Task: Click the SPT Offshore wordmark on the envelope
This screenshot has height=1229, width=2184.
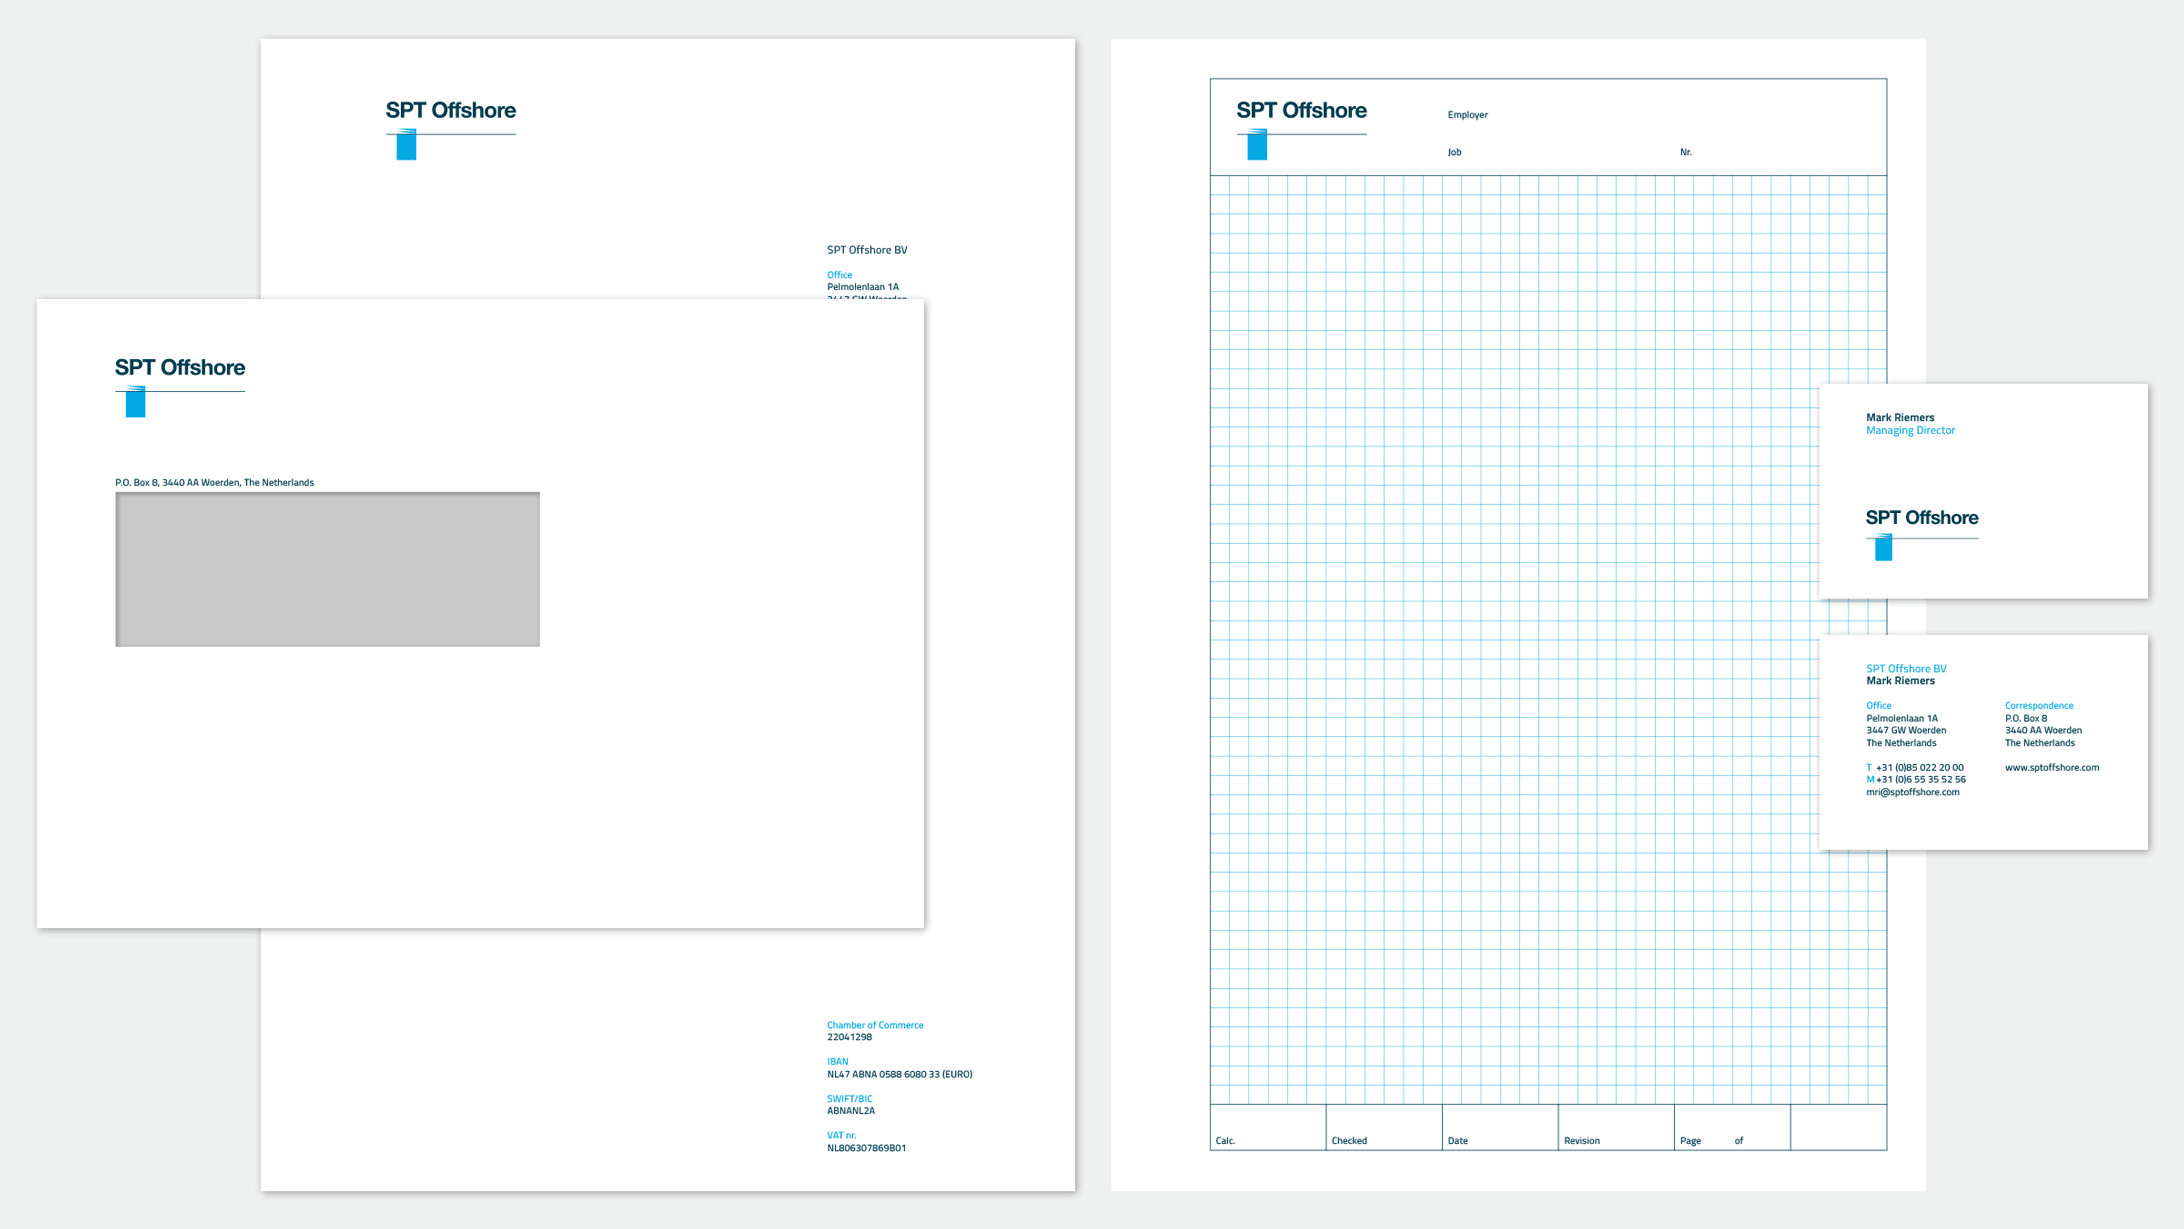Action: (x=180, y=367)
